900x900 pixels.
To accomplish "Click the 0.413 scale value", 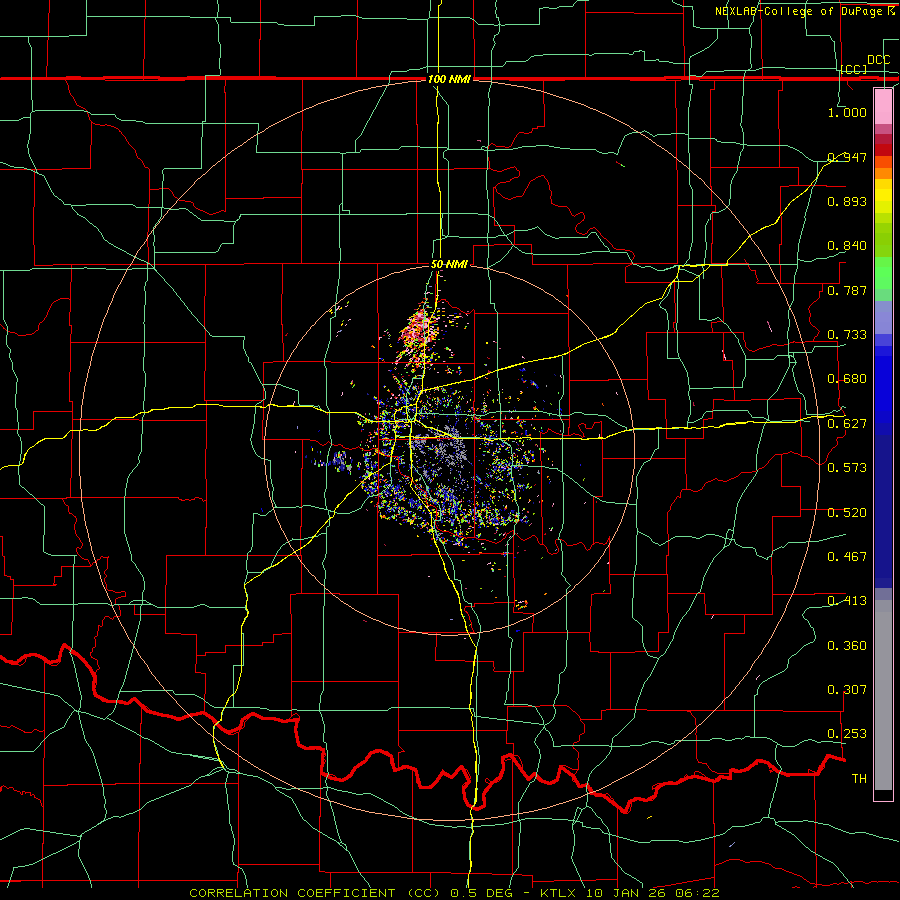I will (847, 601).
